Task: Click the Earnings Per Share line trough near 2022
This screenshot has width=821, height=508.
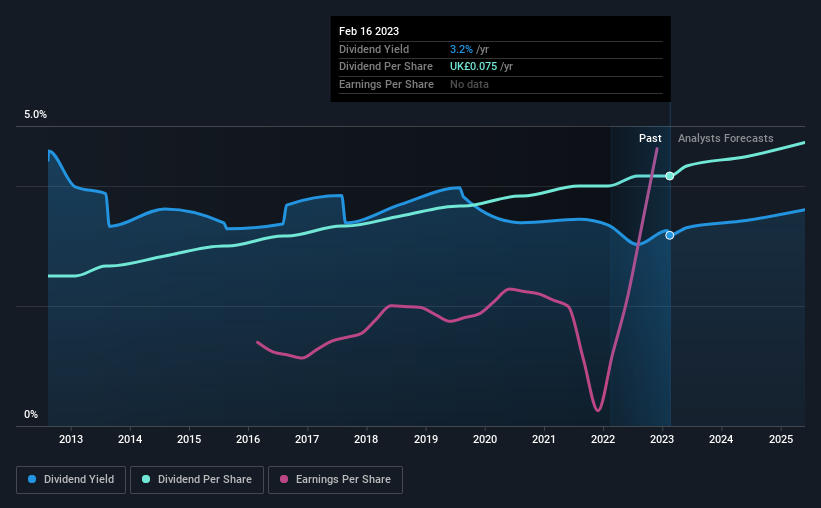Action: pyautogui.click(x=598, y=410)
